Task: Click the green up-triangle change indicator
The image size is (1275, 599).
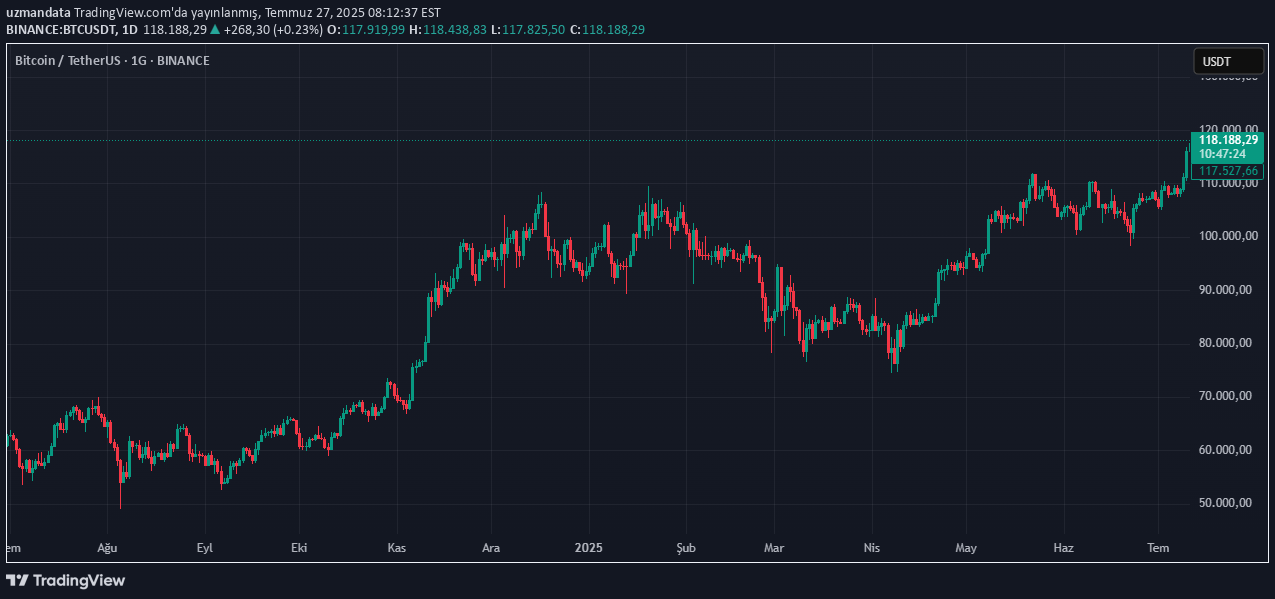Action: click(214, 29)
